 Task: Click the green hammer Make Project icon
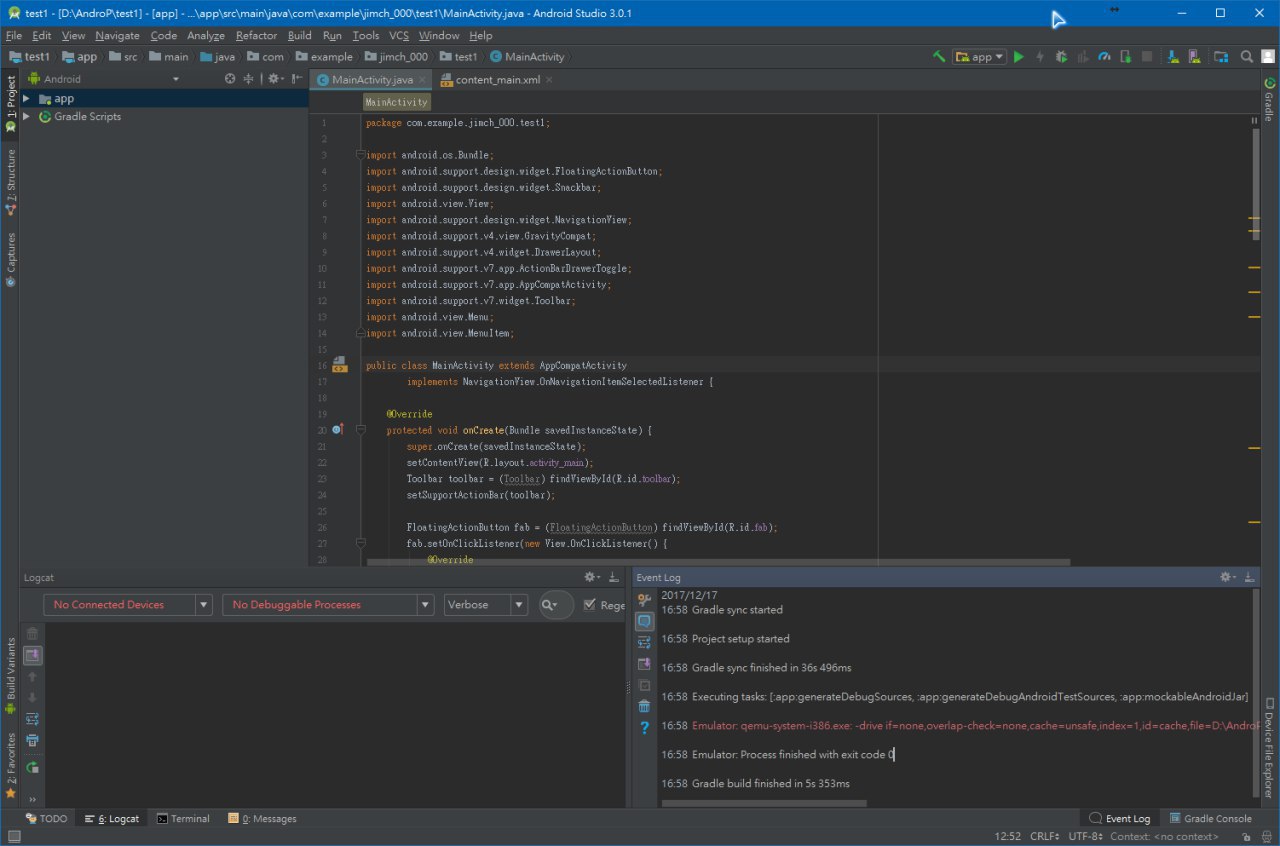[x=939, y=57]
